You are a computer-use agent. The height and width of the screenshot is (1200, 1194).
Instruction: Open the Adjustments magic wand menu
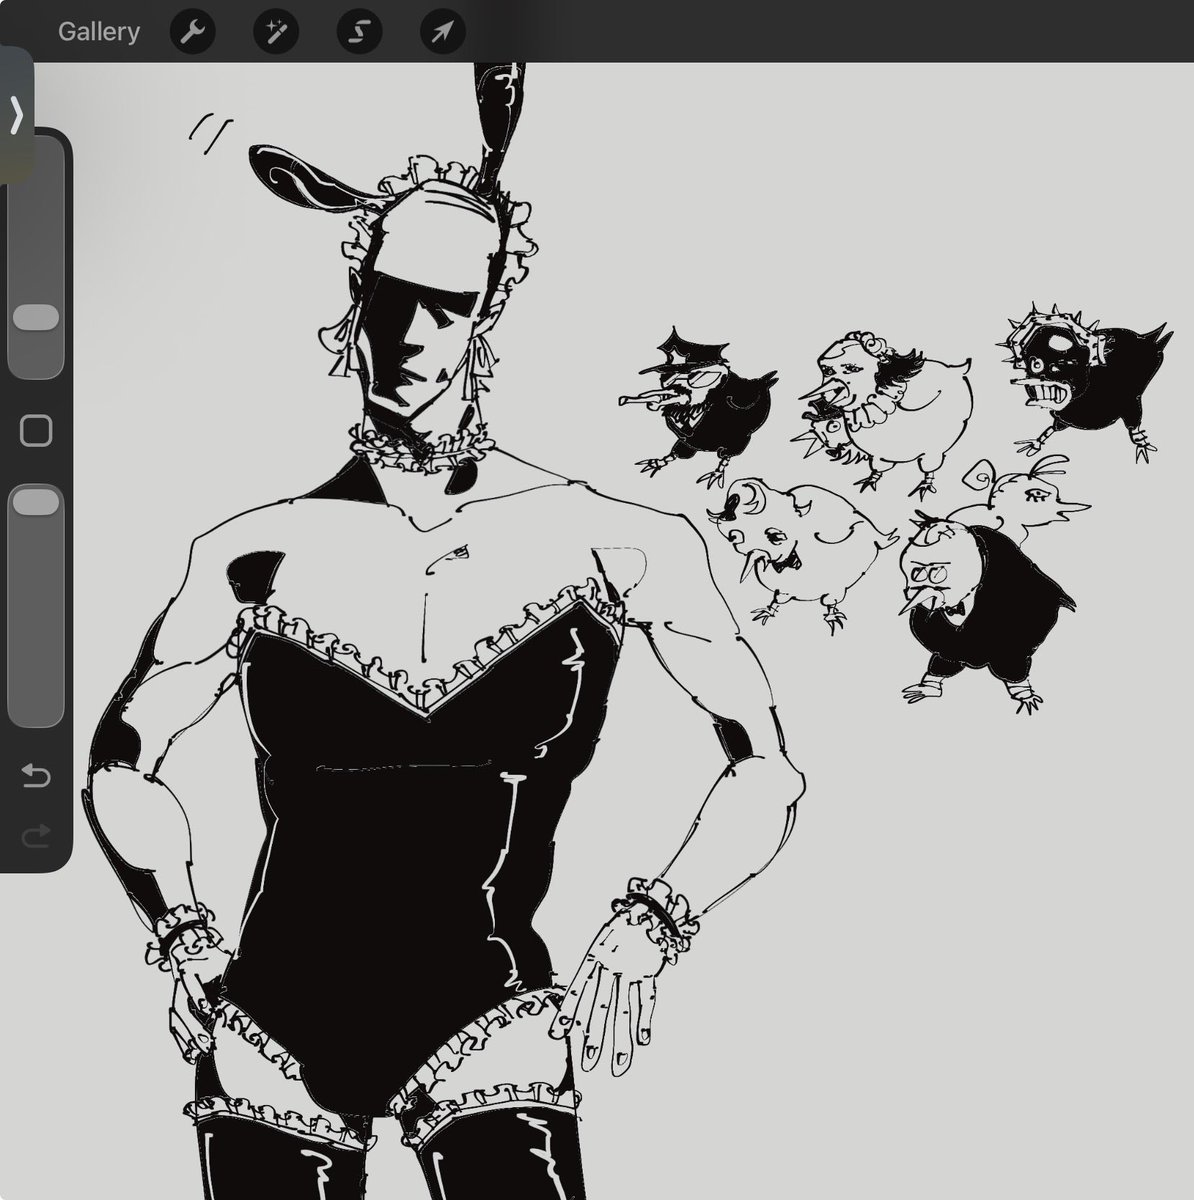(x=276, y=32)
